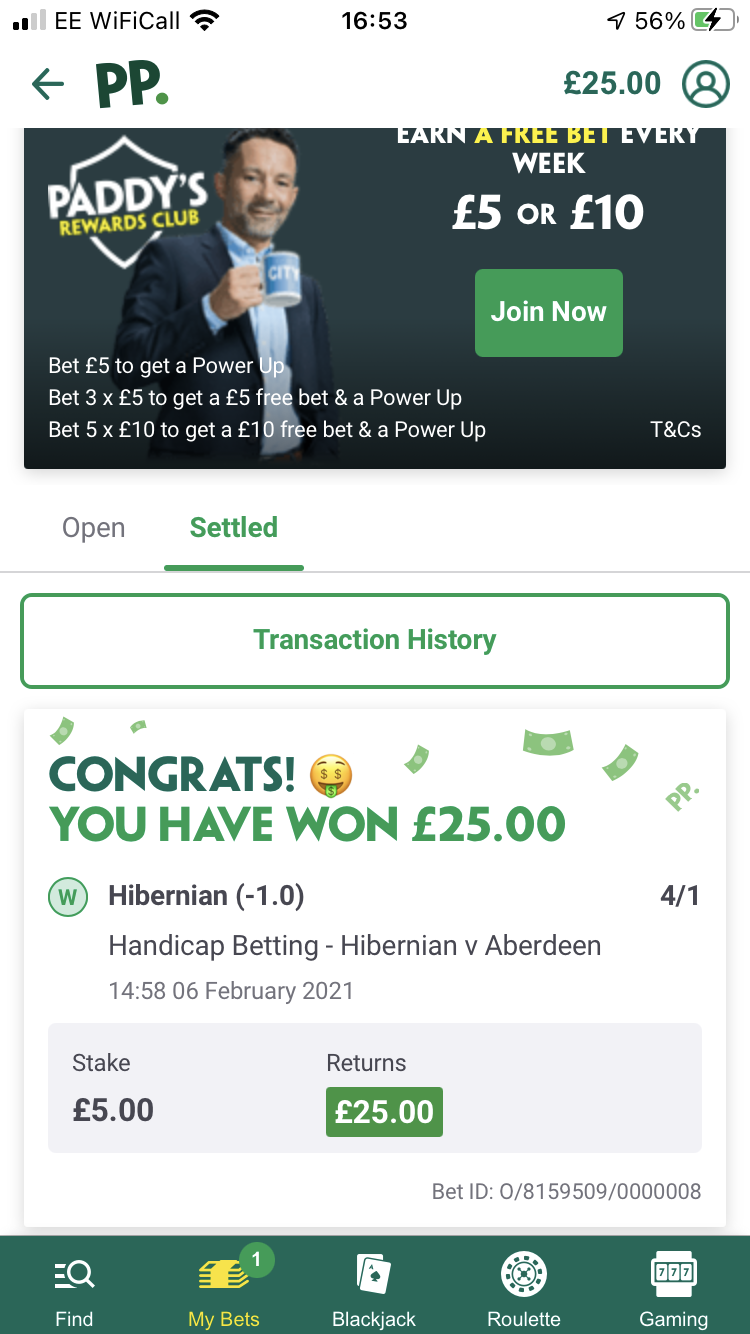
Task: View the T&Cs link on banner
Action: click(676, 430)
